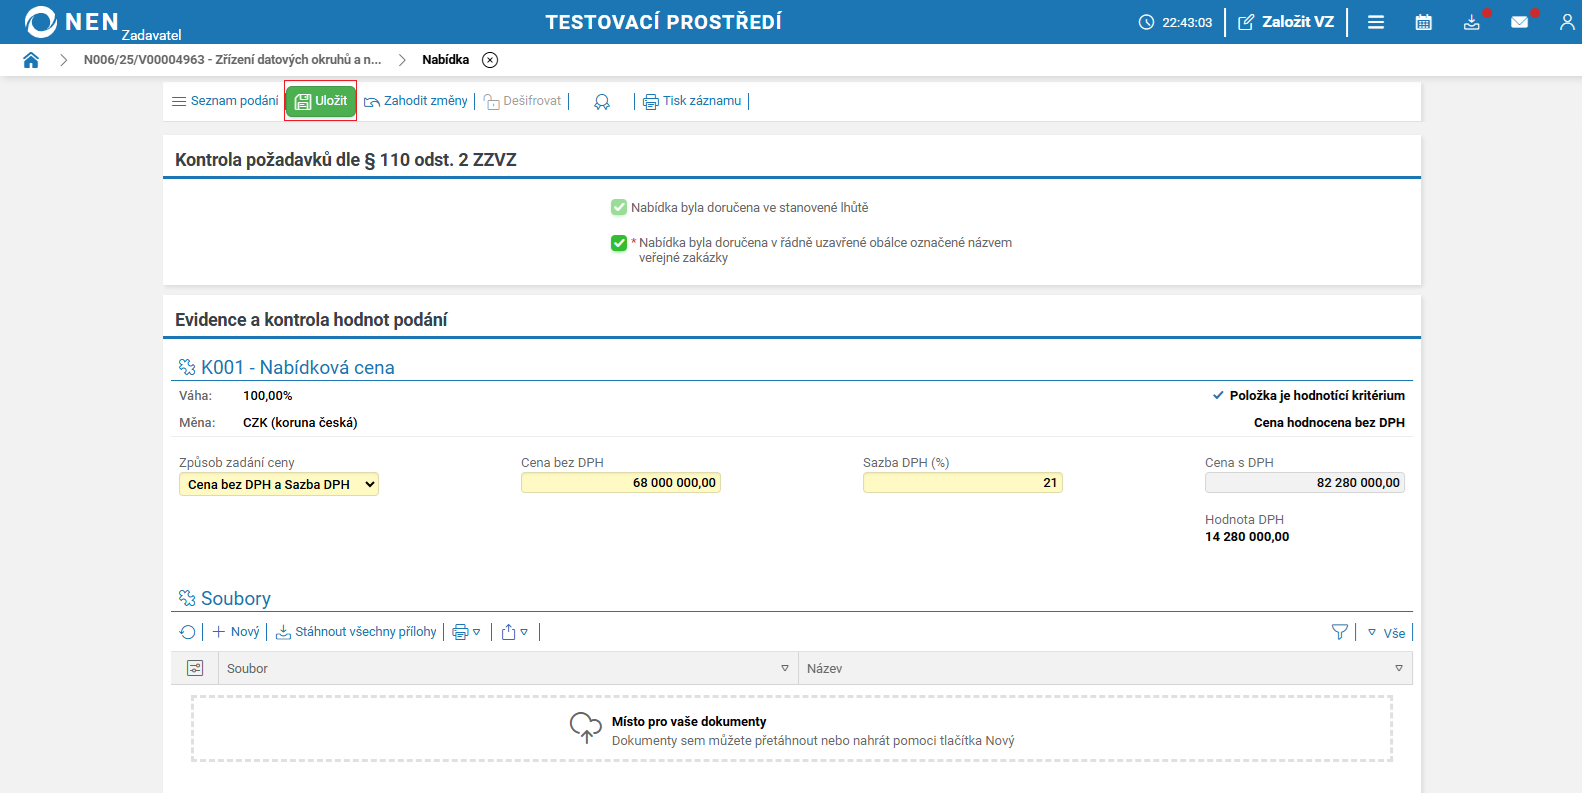Screen dimensions: 1582x793
Task: Go to Seznam podání
Action: (x=225, y=101)
